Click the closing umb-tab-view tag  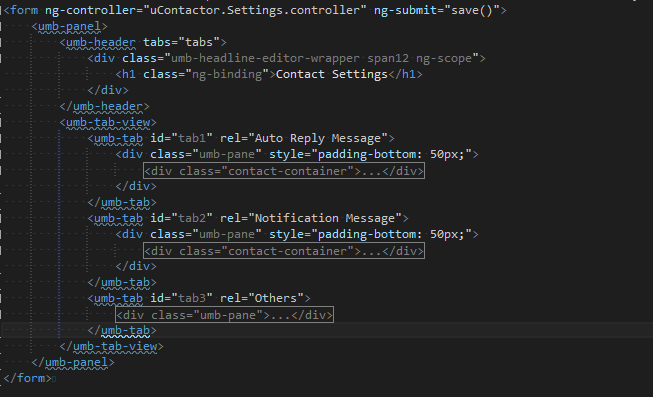(111, 346)
